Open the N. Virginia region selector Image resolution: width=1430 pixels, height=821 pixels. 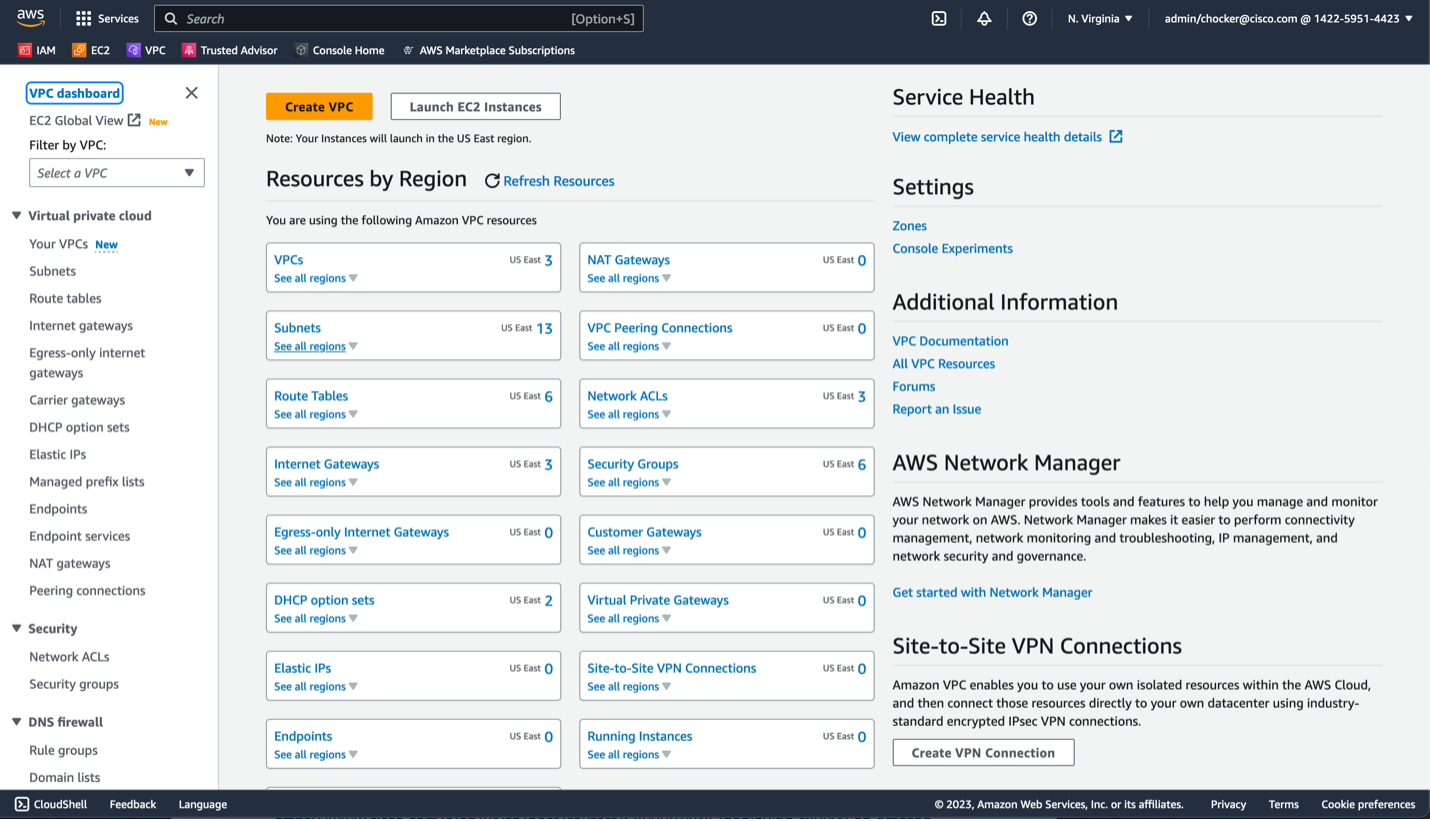pos(1100,18)
